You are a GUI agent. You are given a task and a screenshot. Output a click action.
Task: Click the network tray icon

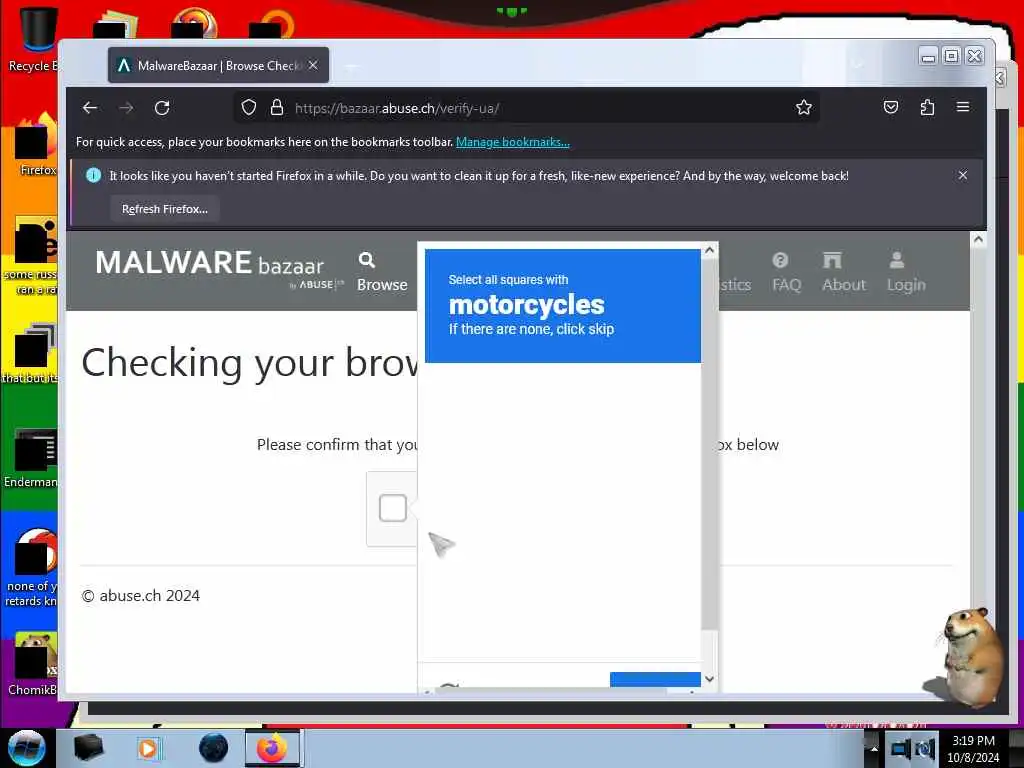point(901,748)
